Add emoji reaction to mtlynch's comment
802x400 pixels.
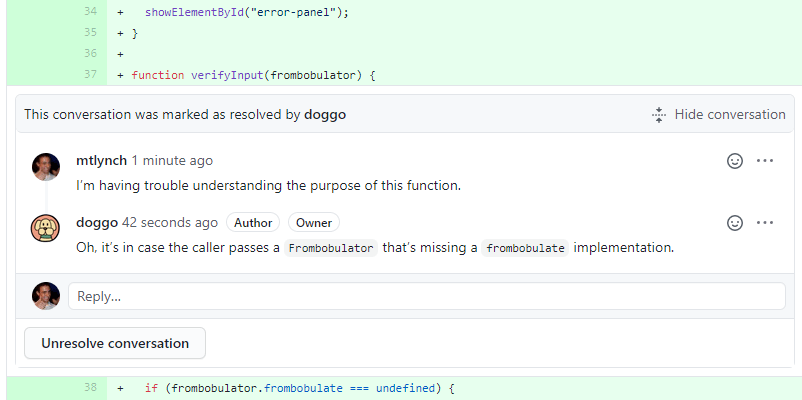click(x=735, y=161)
